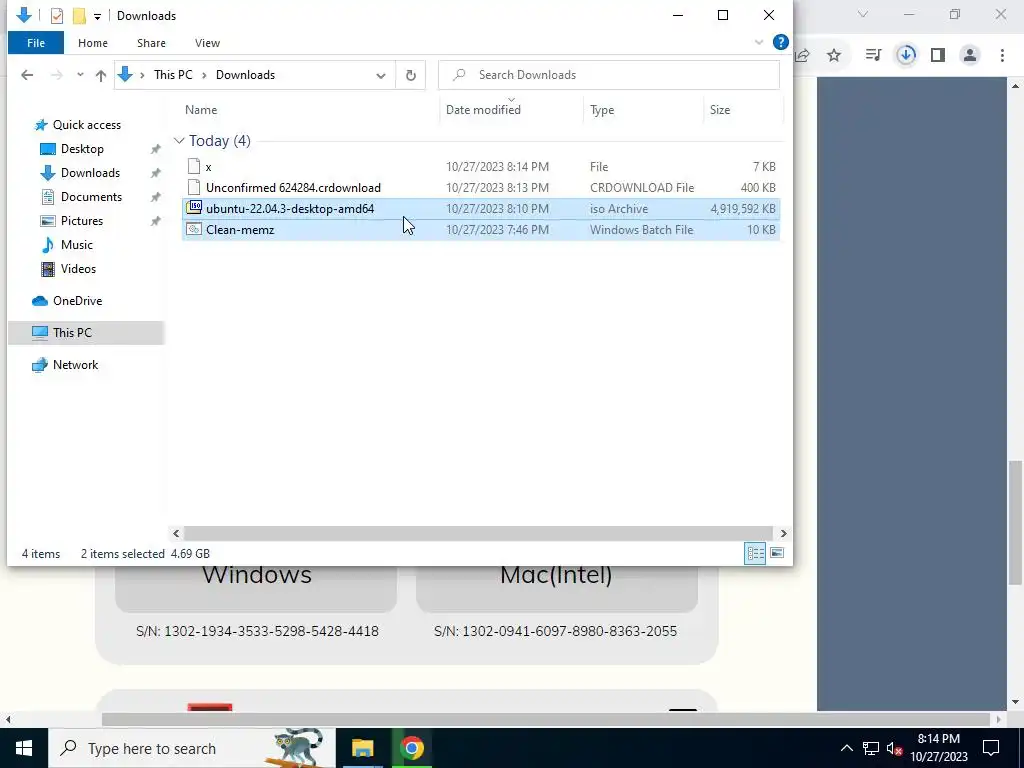Open OneDrive in navigation pane

click(77, 301)
